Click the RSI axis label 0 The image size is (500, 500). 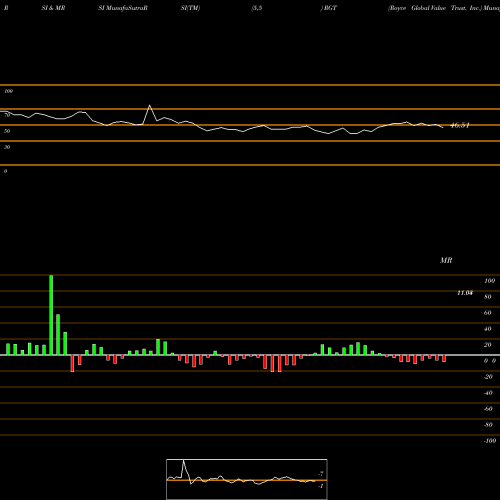pos(5,171)
